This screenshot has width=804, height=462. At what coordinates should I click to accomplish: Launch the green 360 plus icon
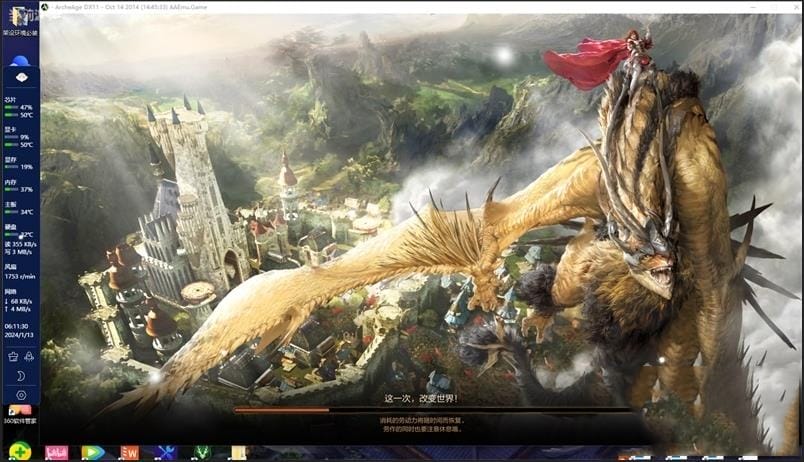19,452
